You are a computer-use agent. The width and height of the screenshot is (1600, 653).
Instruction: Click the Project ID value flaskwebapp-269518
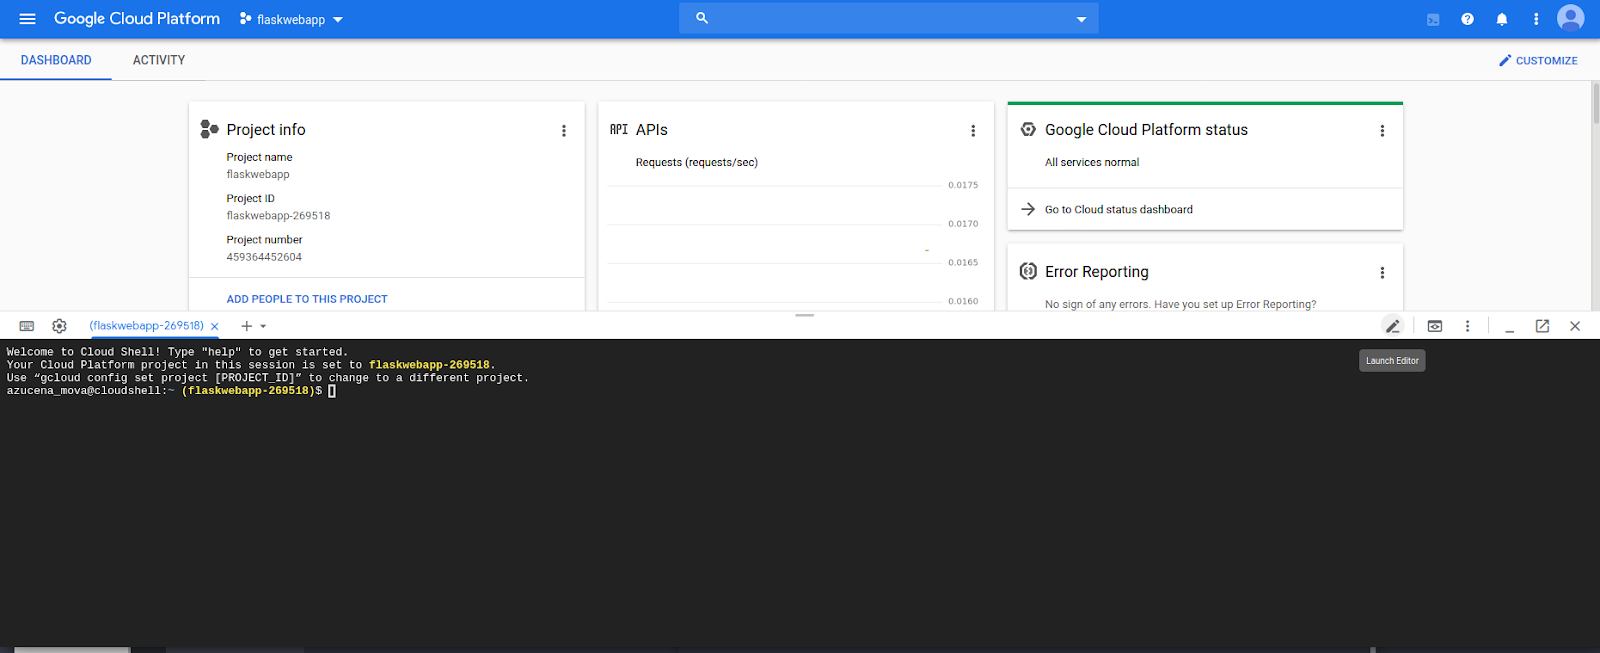(278, 216)
